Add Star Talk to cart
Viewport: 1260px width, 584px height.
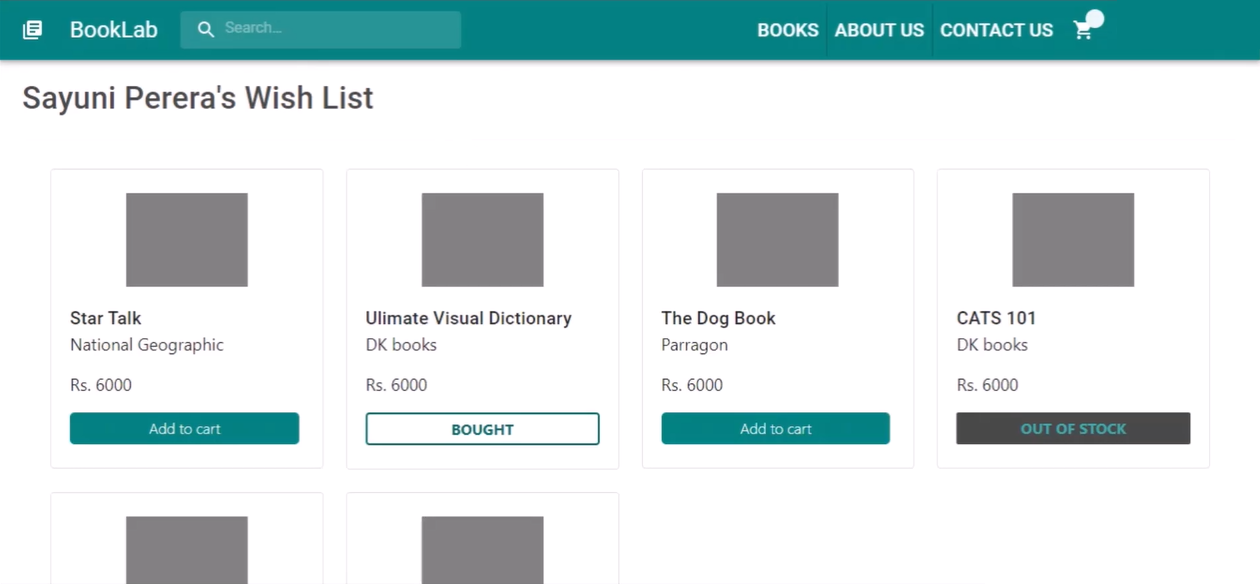pos(184,429)
